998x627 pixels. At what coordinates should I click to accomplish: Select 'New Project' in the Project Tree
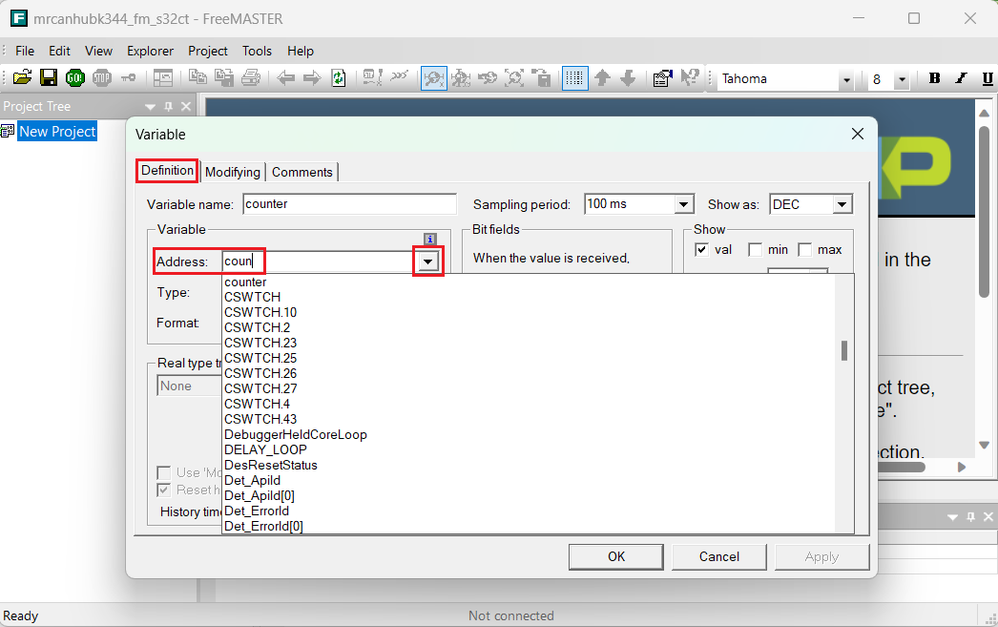pyautogui.click(x=57, y=131)
